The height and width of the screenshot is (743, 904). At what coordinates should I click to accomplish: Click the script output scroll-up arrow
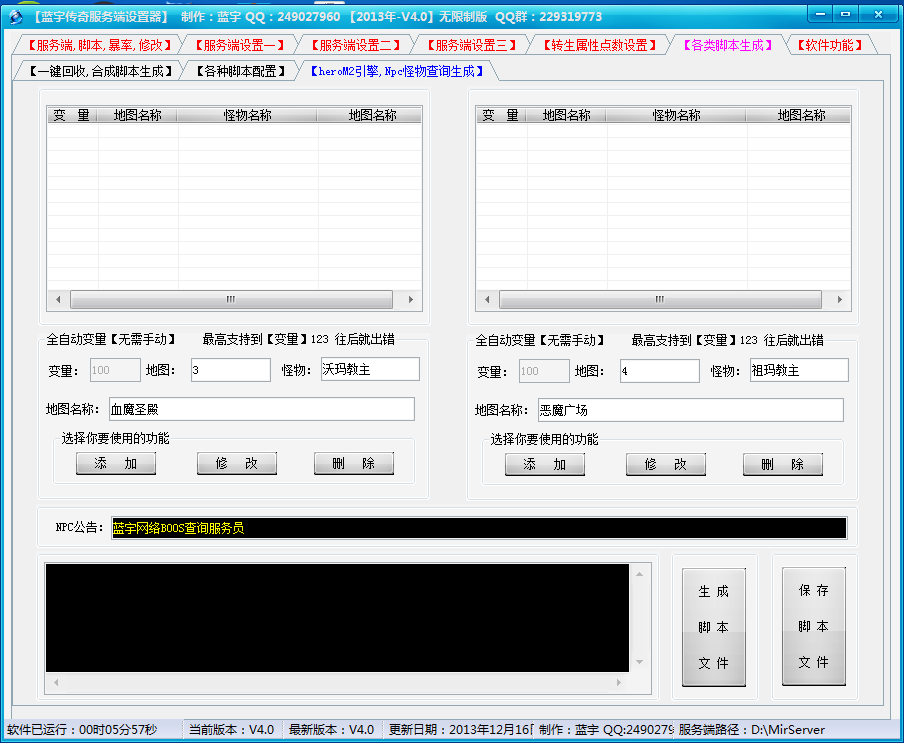pyautogui.click(x=639, y=574)
